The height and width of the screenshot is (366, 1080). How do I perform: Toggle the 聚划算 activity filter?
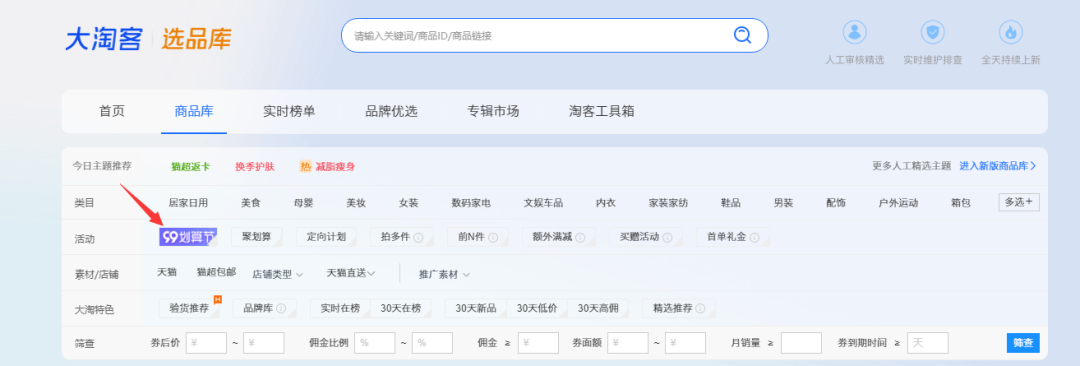[256, 237]
